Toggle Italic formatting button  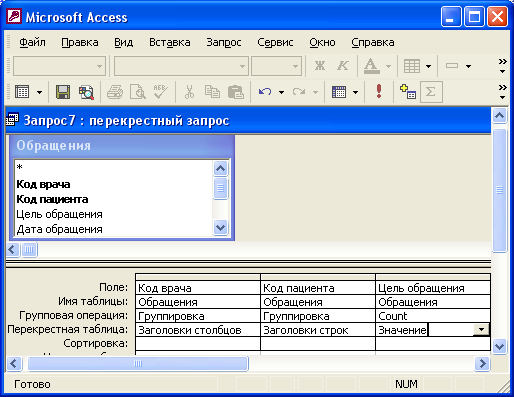(342, 66)
